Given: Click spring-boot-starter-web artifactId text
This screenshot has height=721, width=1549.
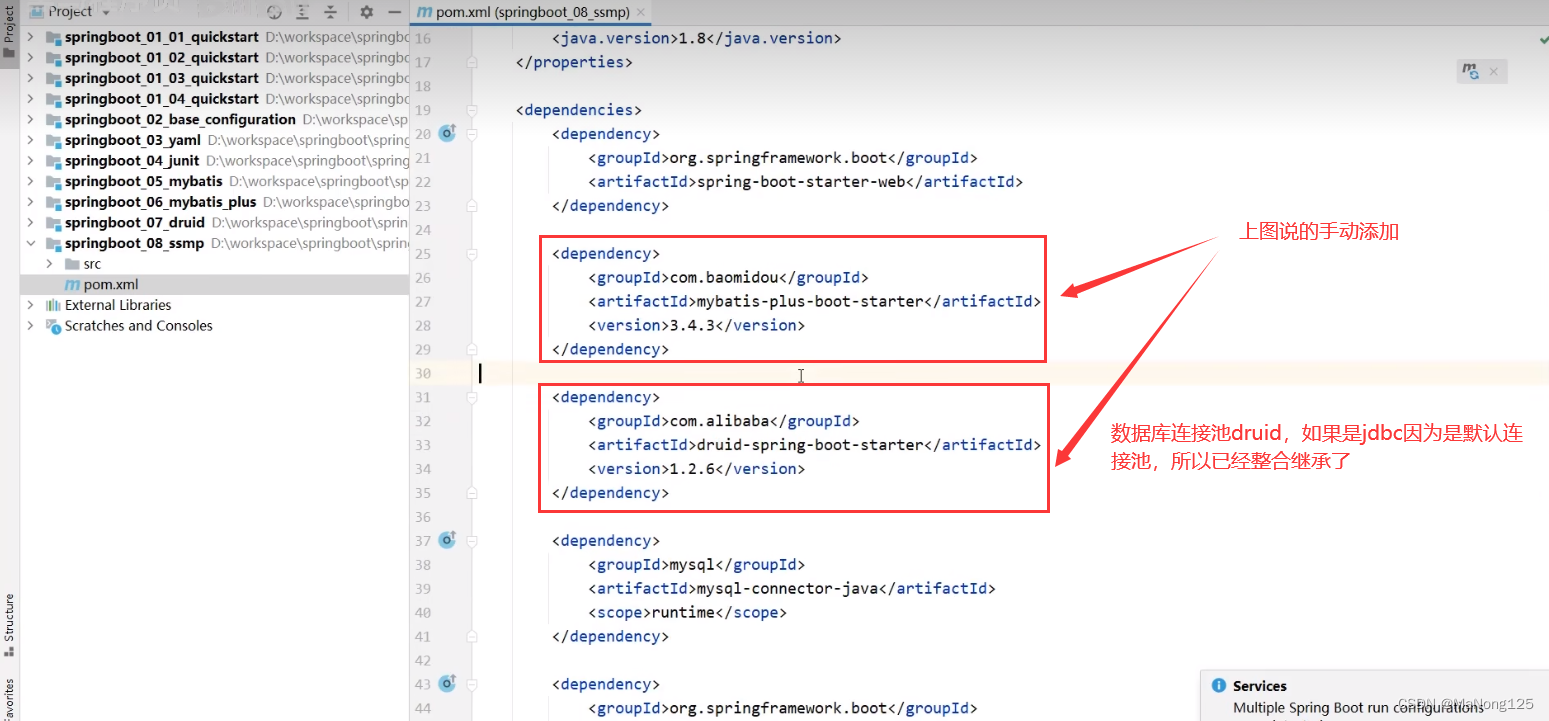Looking at the screenshot, I should pyautogui.click(x=801, y=182).
